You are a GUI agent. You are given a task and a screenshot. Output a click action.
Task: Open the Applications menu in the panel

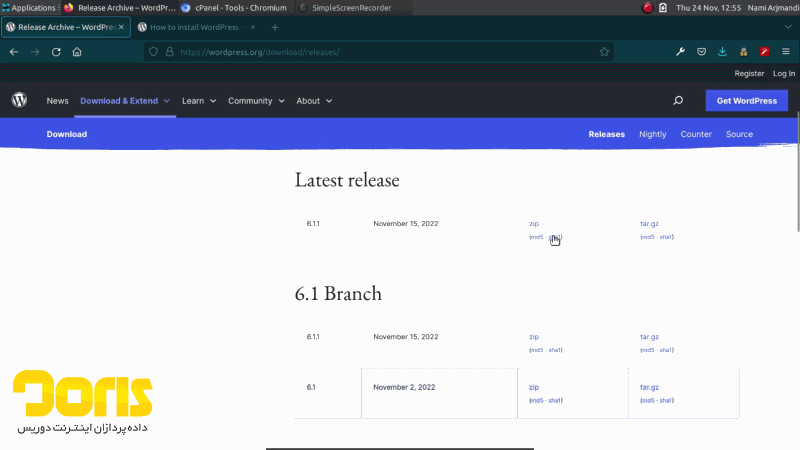point(29,8)
